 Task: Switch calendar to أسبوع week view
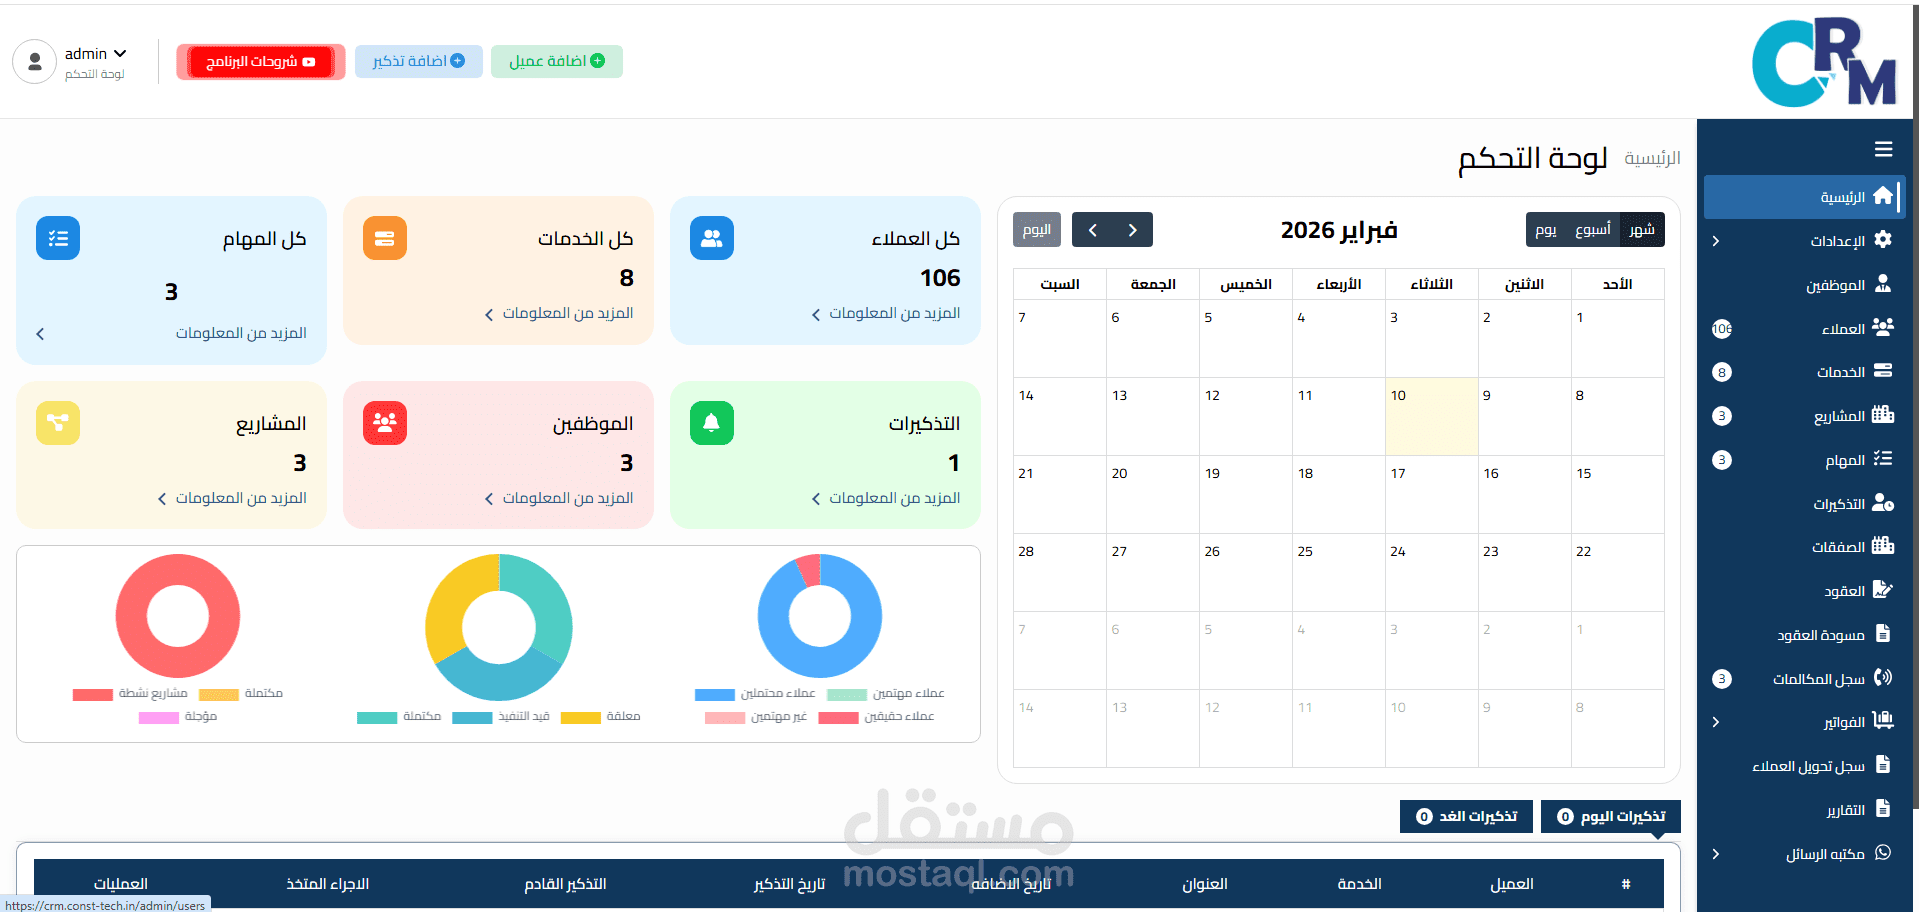pos(1592,229)
